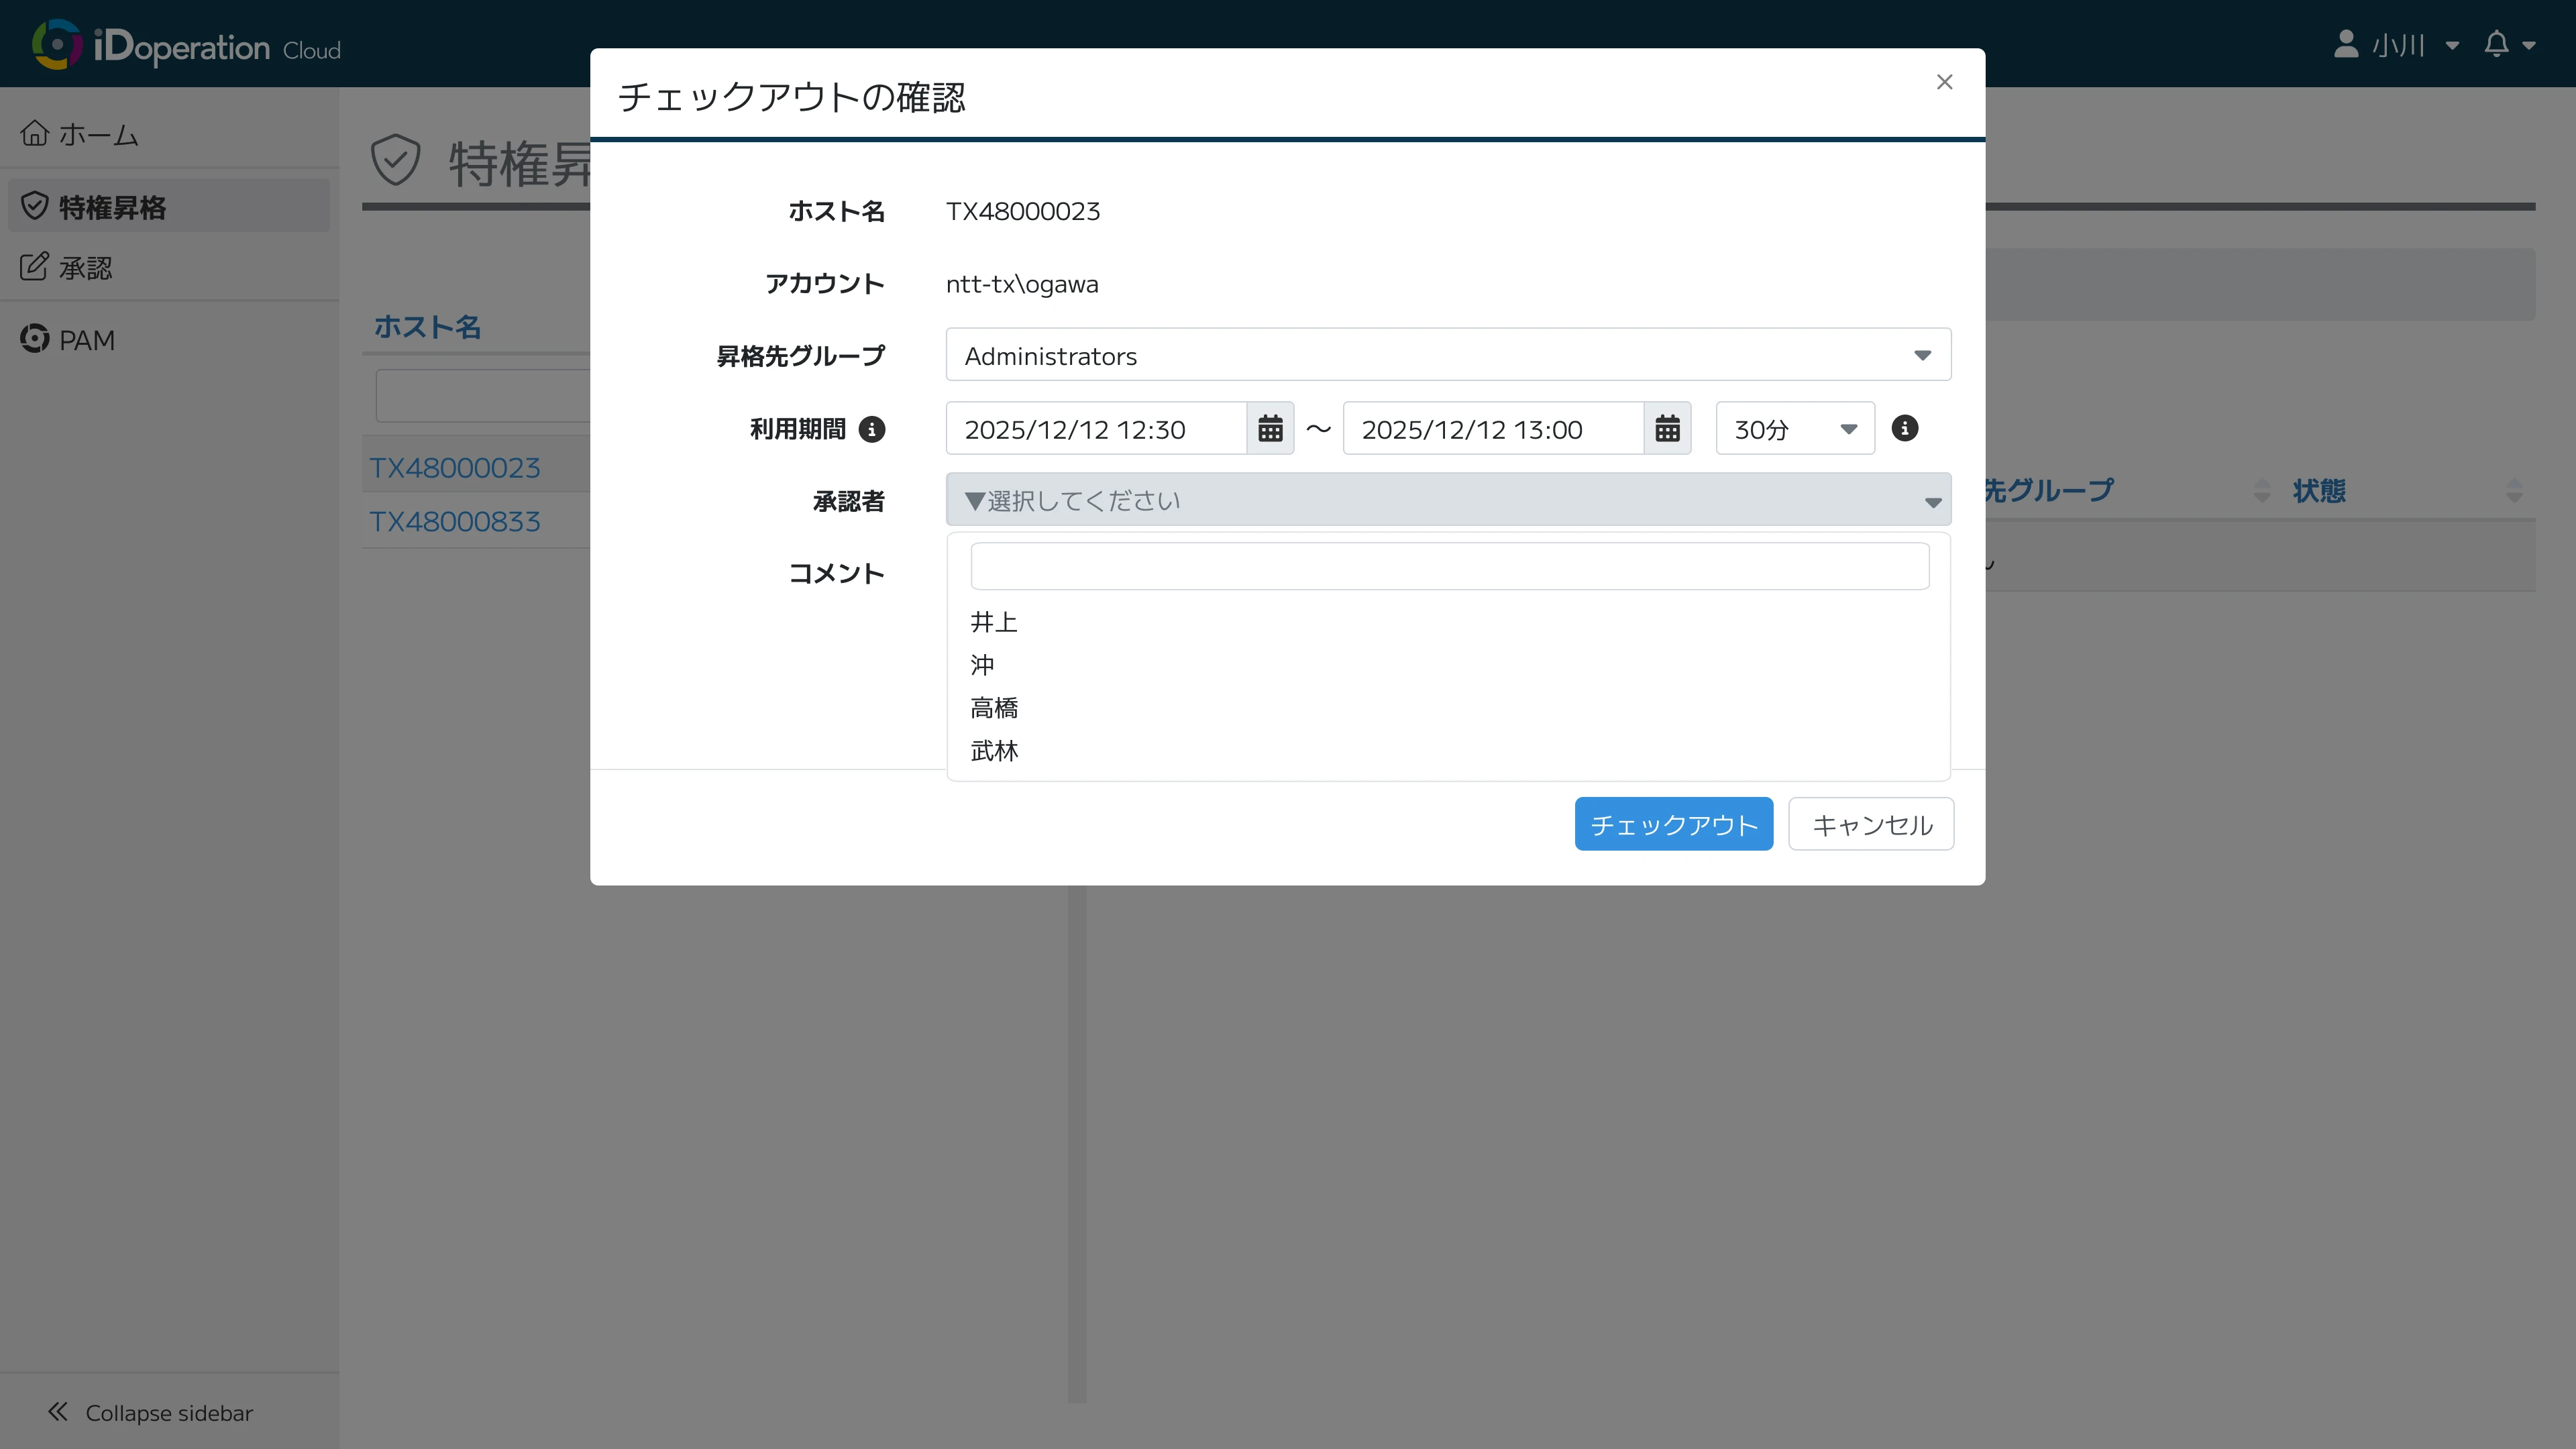
Task: Click the Collapse sidebar chevron icon
Action: pos(58,1412)
